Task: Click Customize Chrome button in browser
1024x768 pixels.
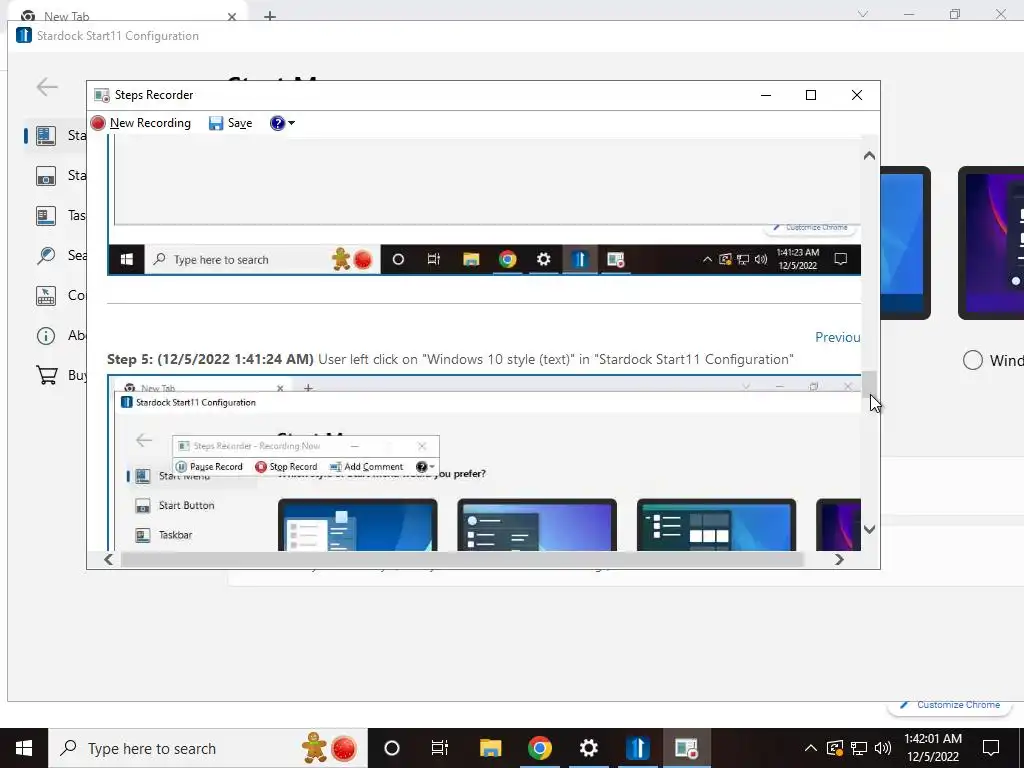Action: coord(950,705)
